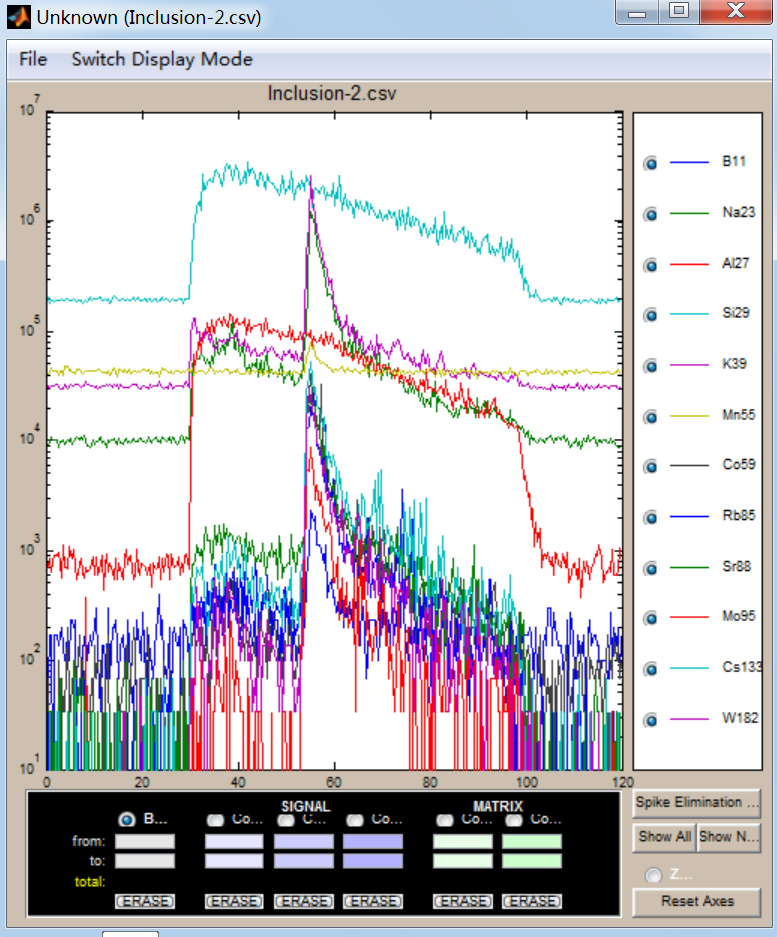This screenshot has height=937, width=777.
Task: Click the Show All button
Action: point(664,838)
